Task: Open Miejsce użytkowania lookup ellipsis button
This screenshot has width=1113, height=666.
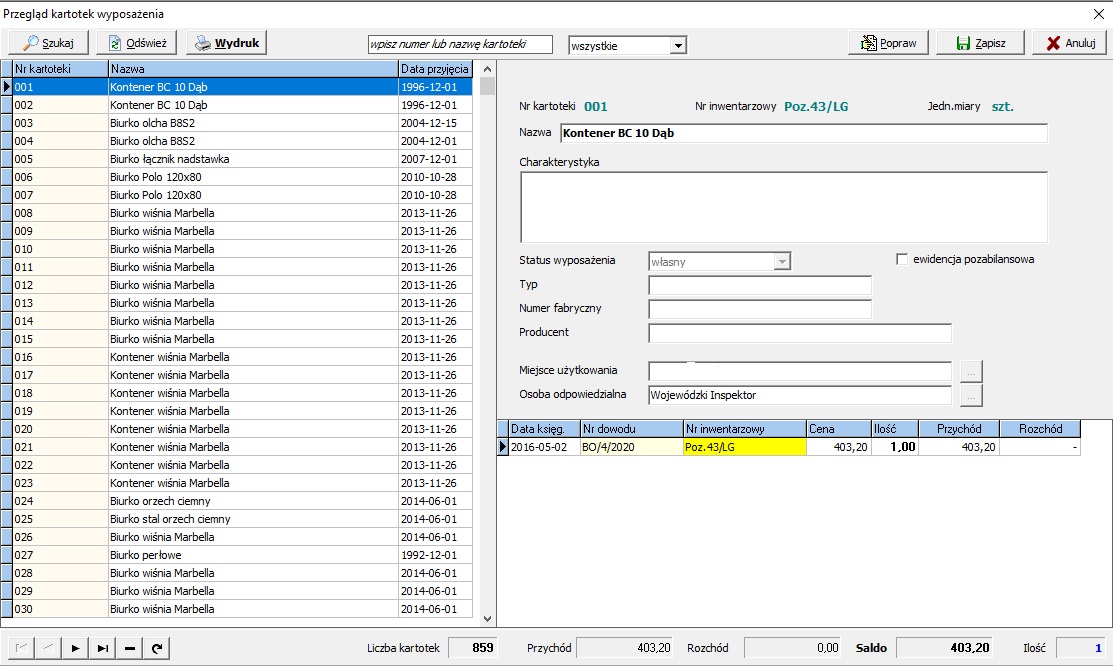Action: point(971,371)
